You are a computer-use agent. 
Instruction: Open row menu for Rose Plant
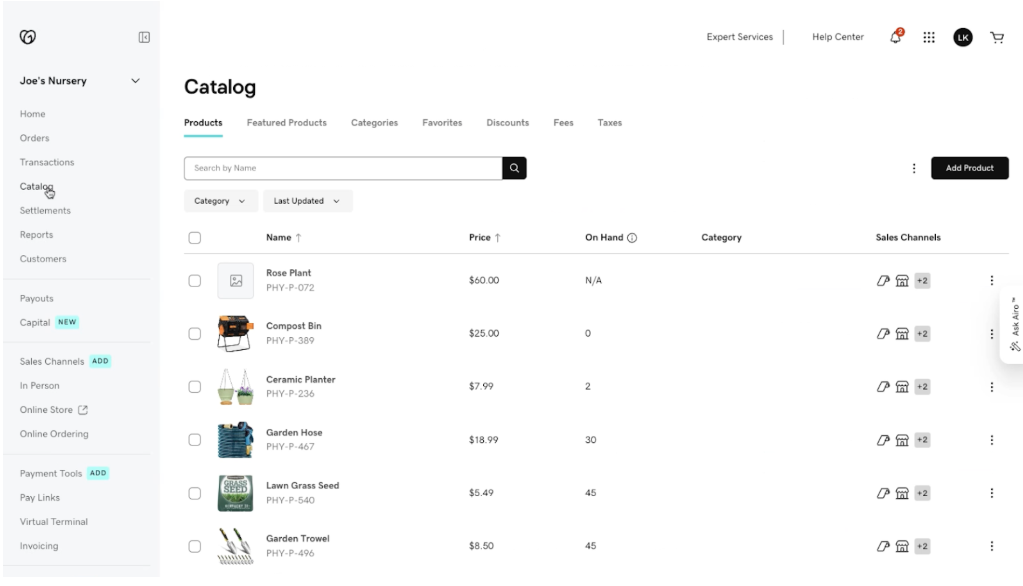[x=992, y=281]
